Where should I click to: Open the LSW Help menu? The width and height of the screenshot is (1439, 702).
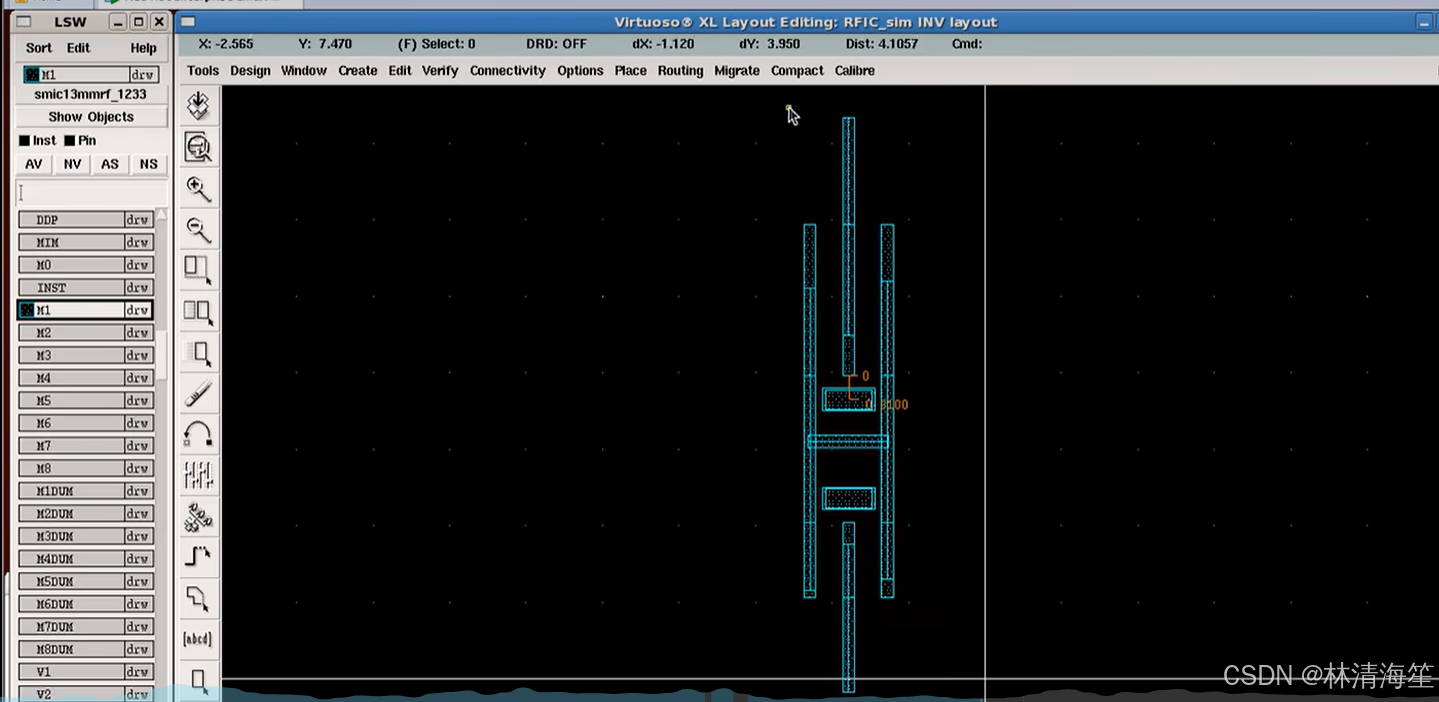(x=143, y=48)
